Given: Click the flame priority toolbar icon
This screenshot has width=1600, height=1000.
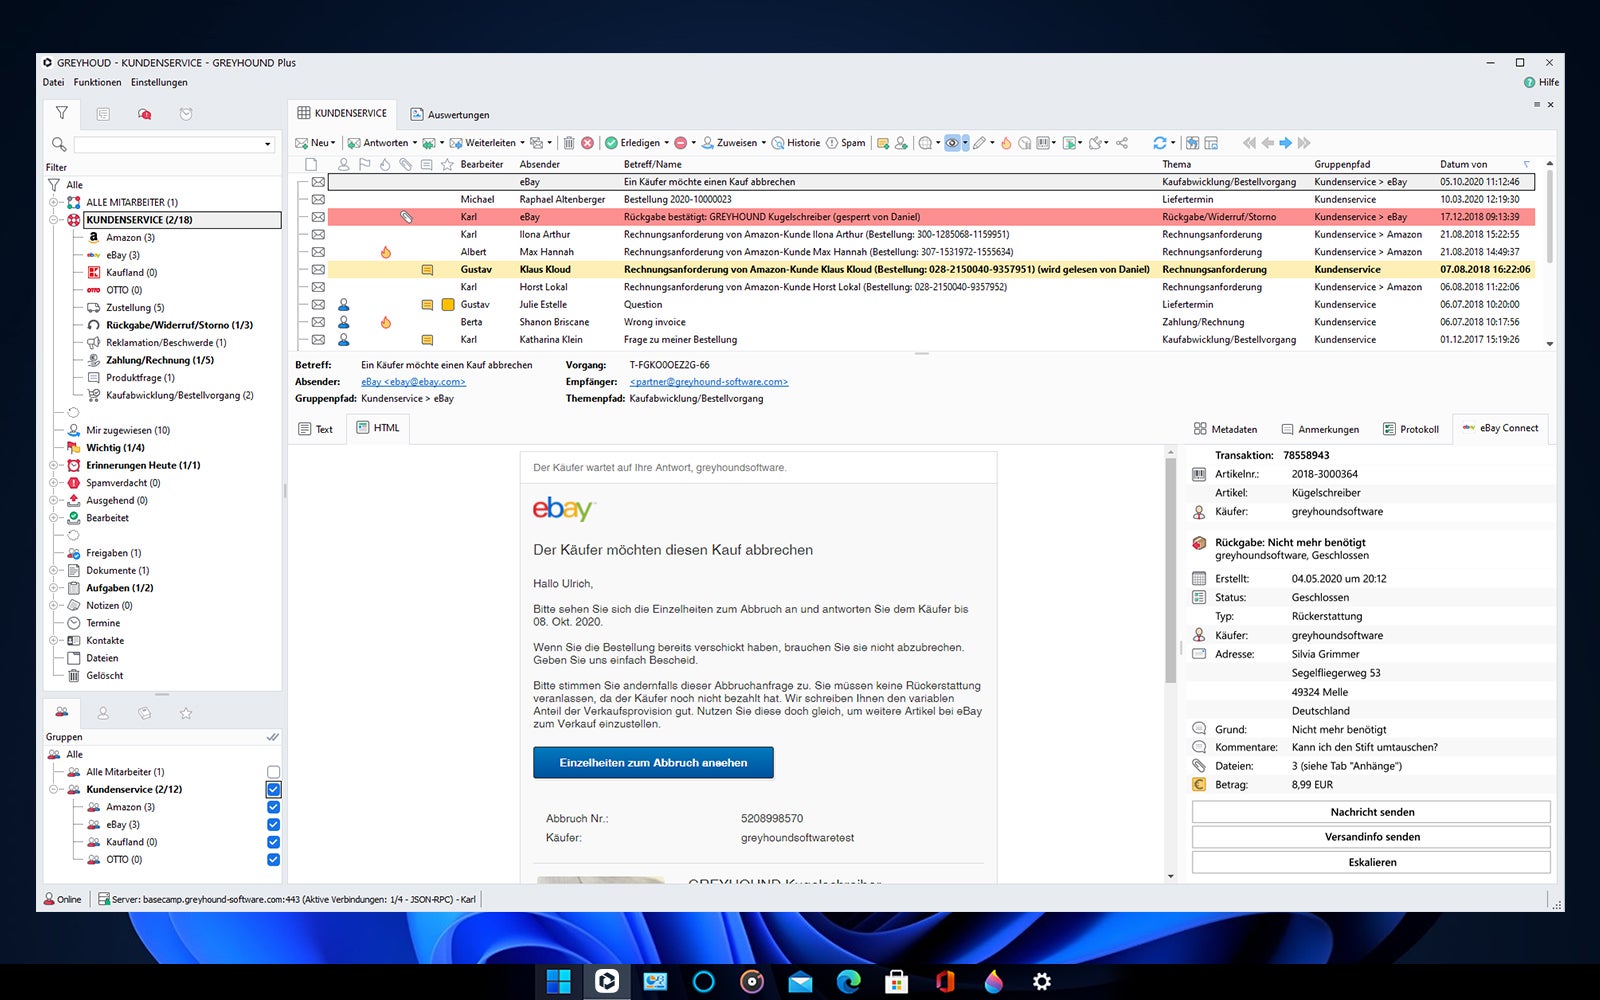Looking at the screenshot, I should click(1006, 143).
